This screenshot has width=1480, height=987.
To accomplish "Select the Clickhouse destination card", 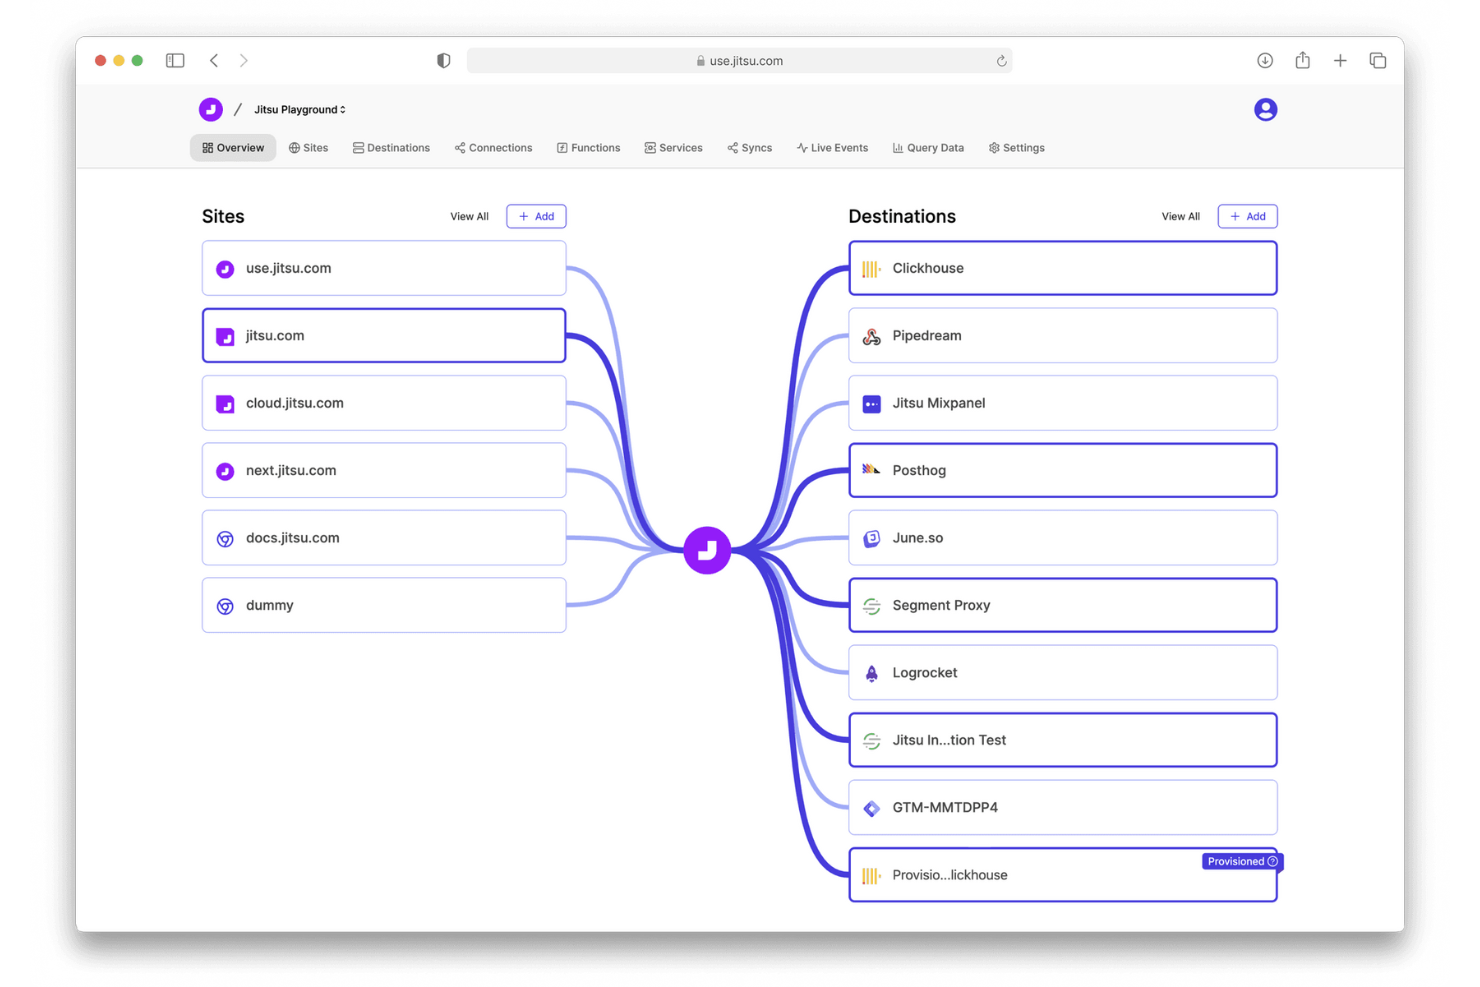I will [x=1062, y=268].
